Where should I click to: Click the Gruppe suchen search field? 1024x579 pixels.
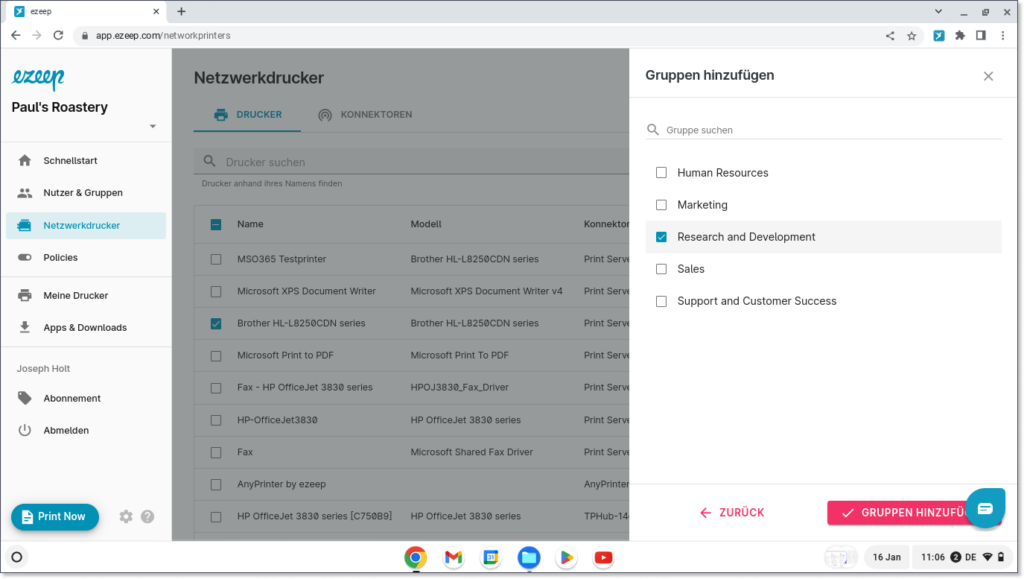pyautogui.click(x=824, y=130)
